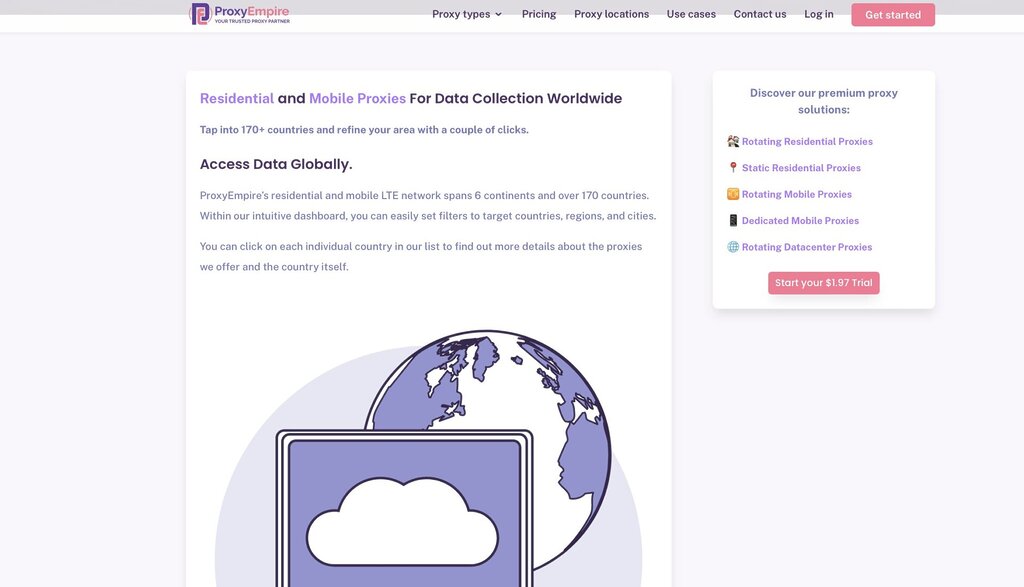The image size is (1024, 587).
Task: Open the Rotating Residential Proxies link
Action: pyautogui.click(x=807, y=141)
